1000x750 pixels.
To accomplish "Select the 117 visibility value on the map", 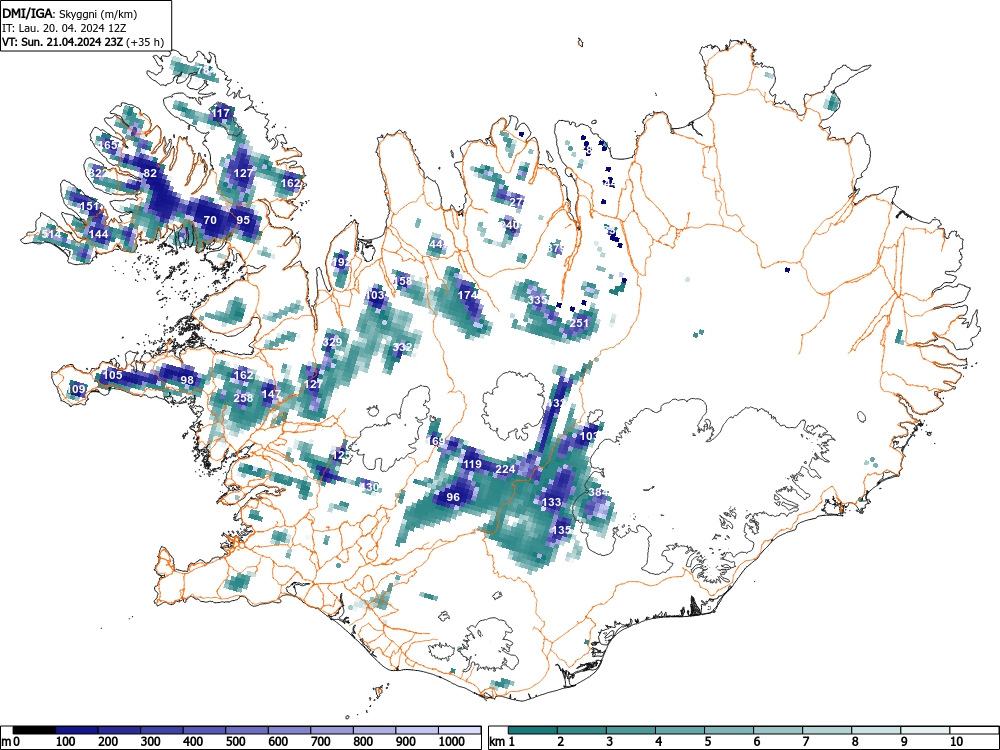I will pyautogui.click(x=221, y=114).
